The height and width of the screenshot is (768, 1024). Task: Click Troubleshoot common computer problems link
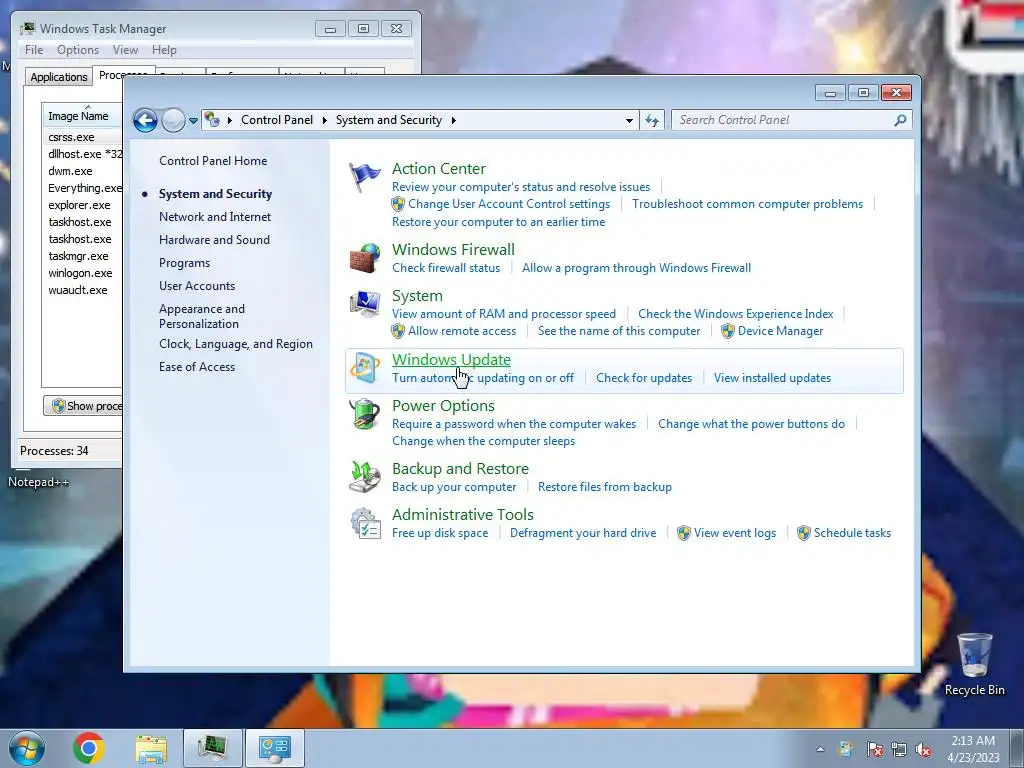coord(747,204)
